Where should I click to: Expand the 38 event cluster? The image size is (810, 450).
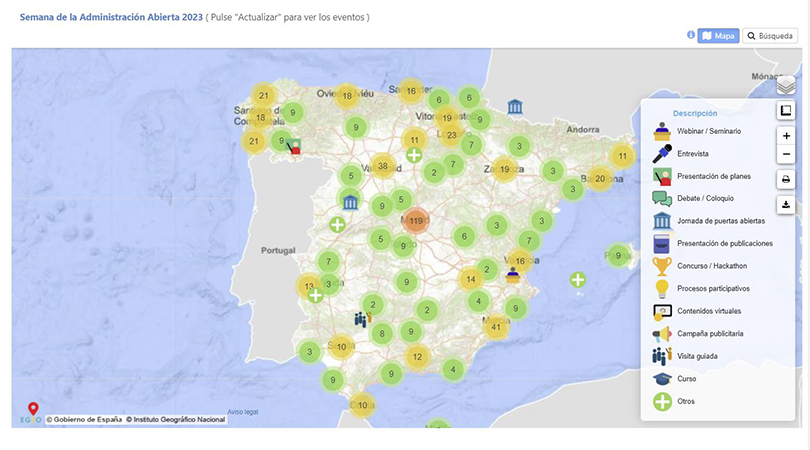(383, 166)
